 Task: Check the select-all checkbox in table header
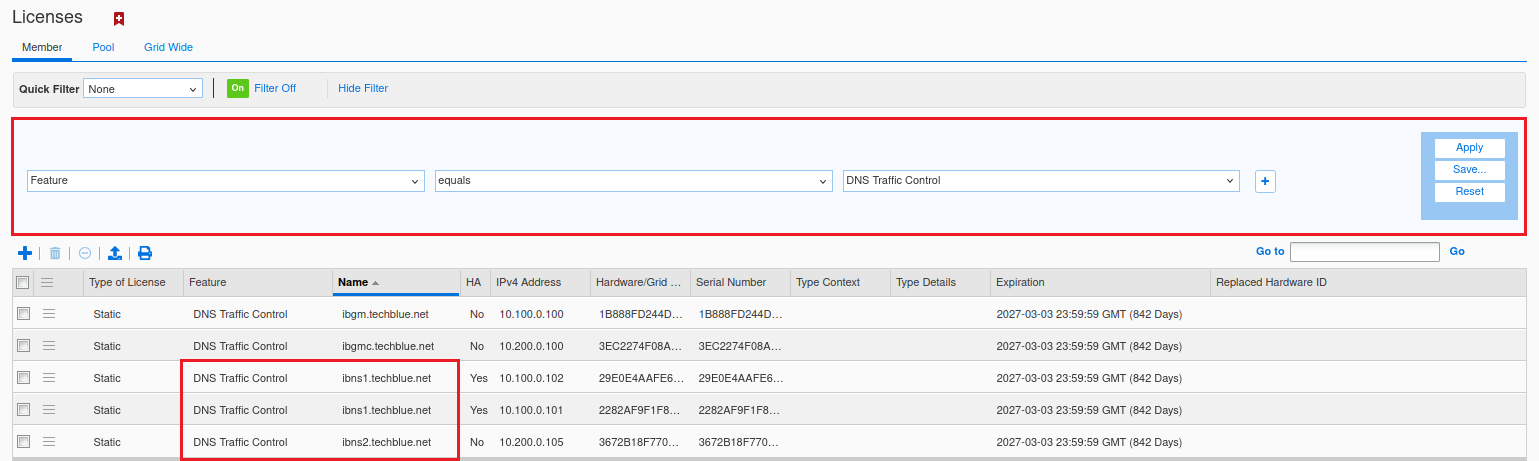(x=23, y=283)
